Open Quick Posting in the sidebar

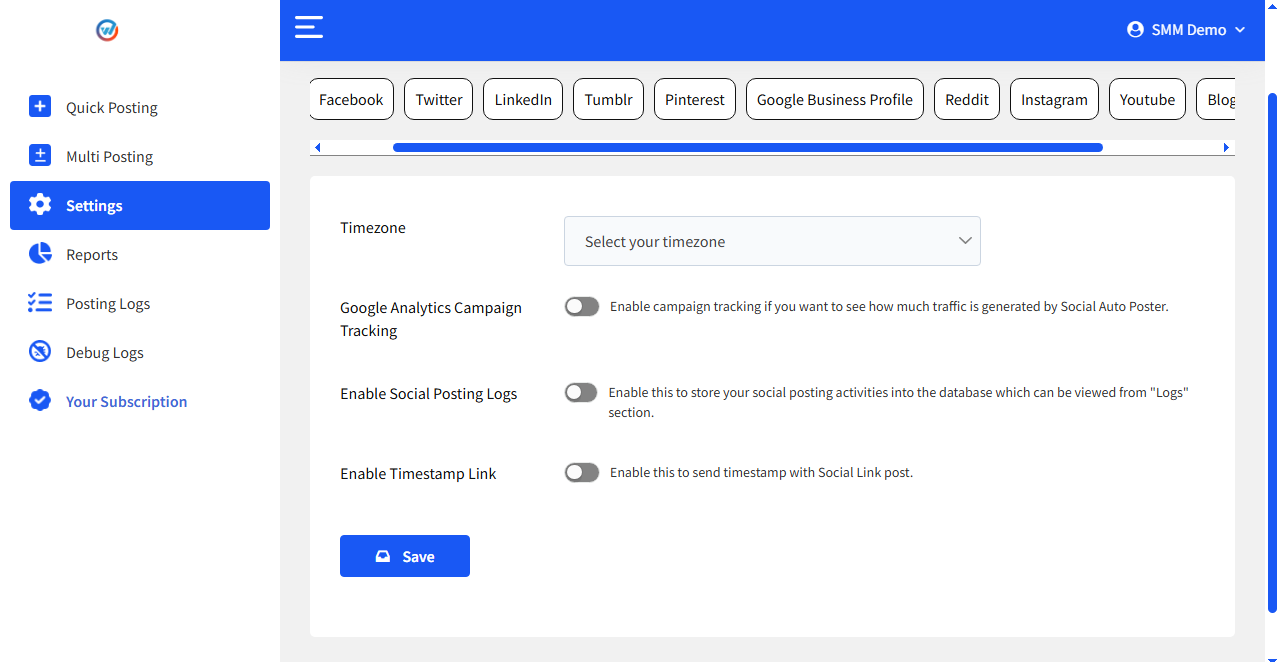tap(140, 107)
